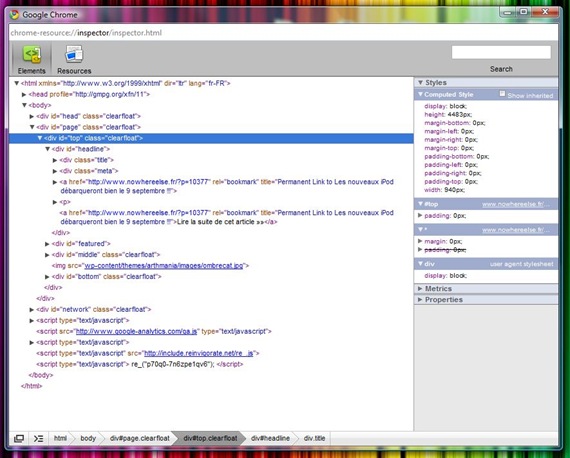Select div#headline breadcrumb
Viewport: 570px width, 458px height.
270,438
